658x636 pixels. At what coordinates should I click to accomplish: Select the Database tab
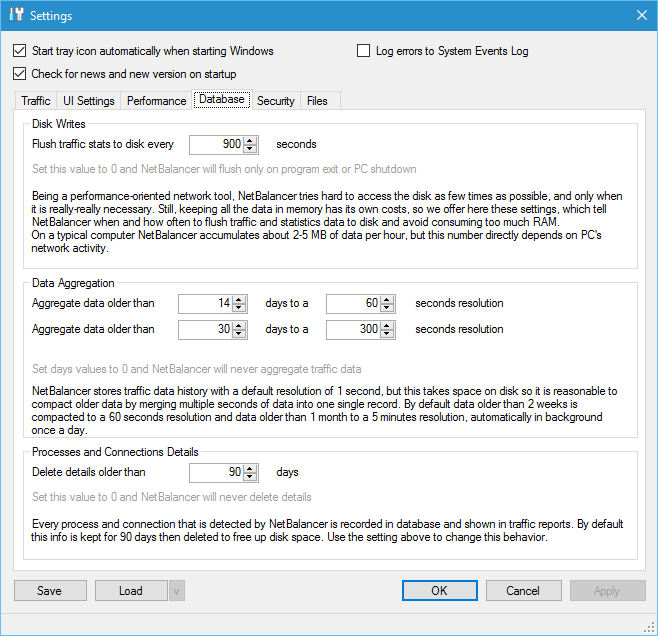coord(222,99)
